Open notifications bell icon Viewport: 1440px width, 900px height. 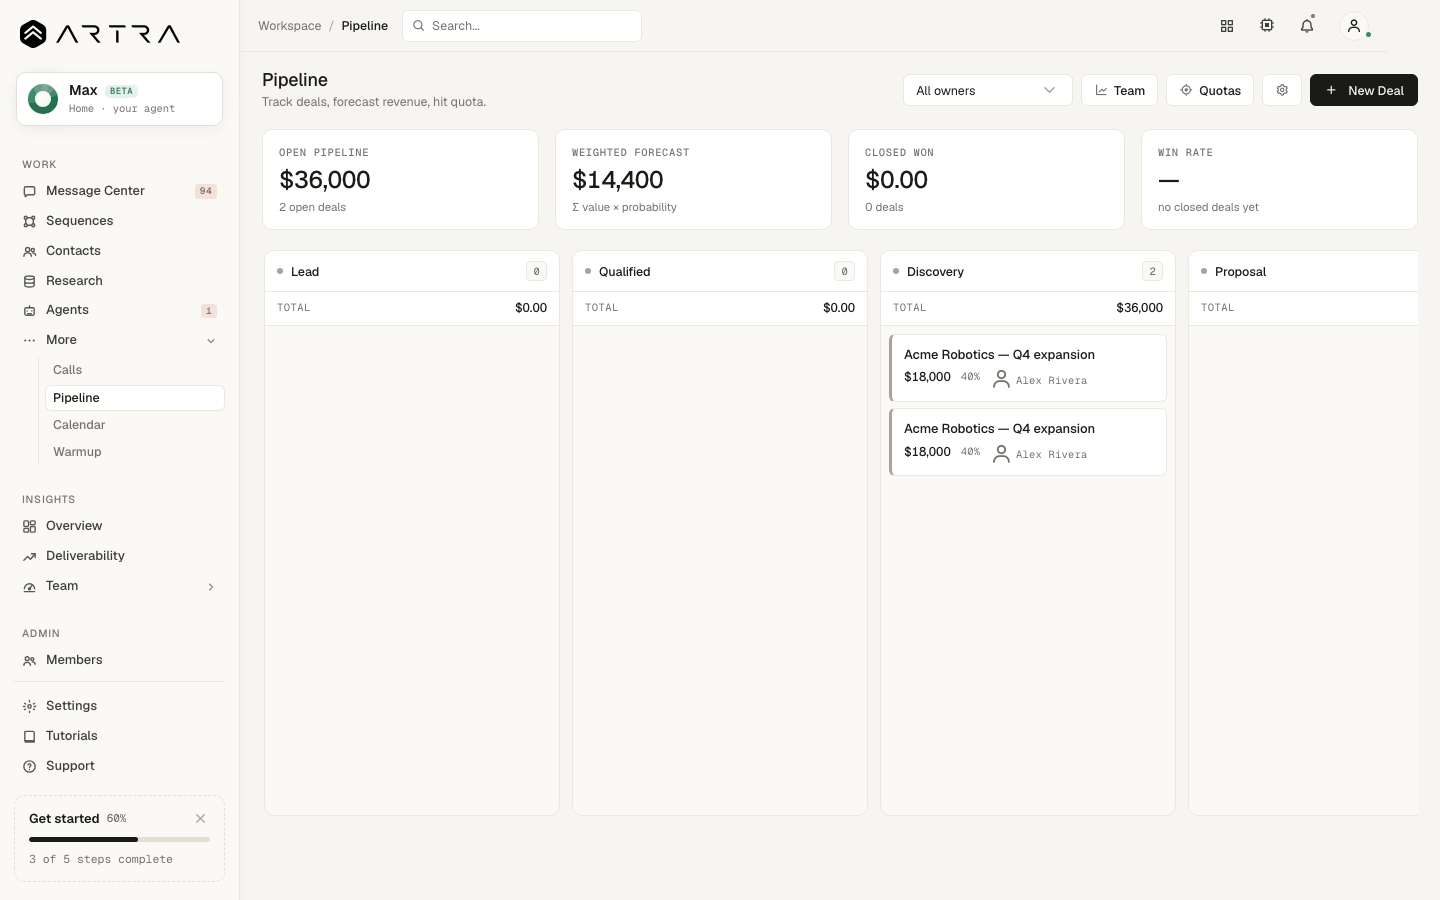pos(1307,26)
